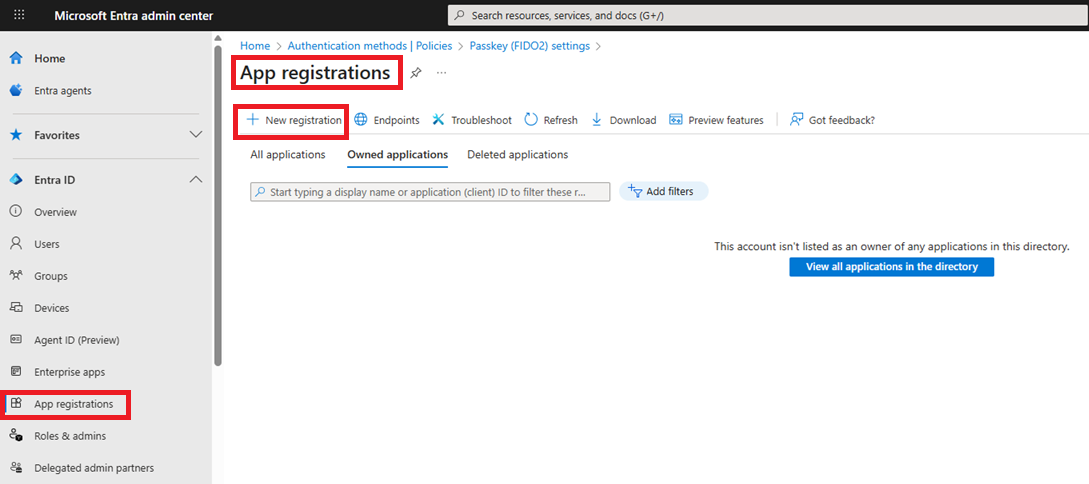Screen dimensions: 1089x484
Task: Click the search resources and docs box
Action: tap(768, 15)
